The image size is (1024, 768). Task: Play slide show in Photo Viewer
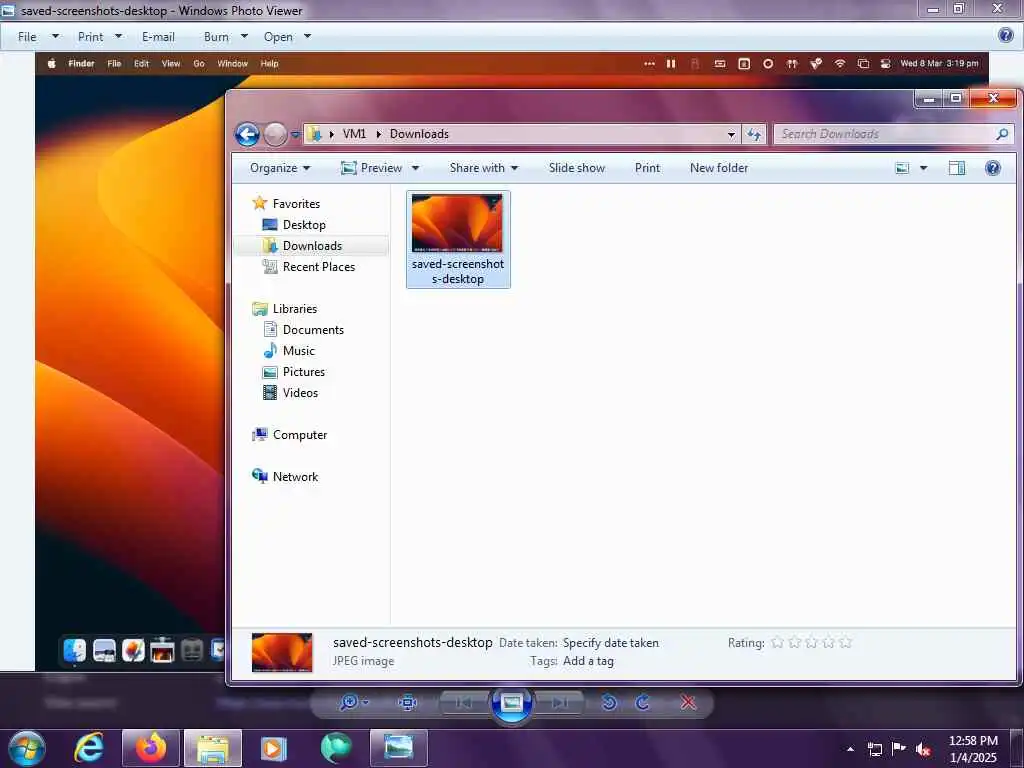511,703
